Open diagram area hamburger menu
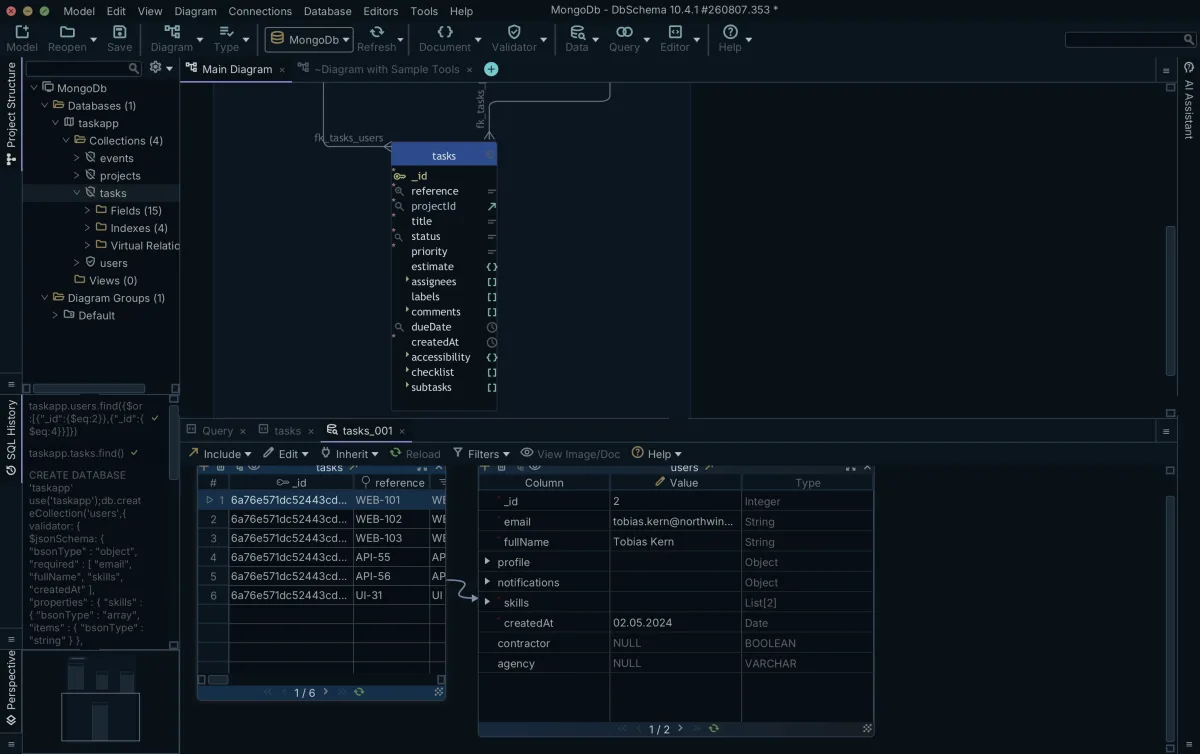Screen dimensions: 1200x754 pyautogui.click(x=1165, y=71)
